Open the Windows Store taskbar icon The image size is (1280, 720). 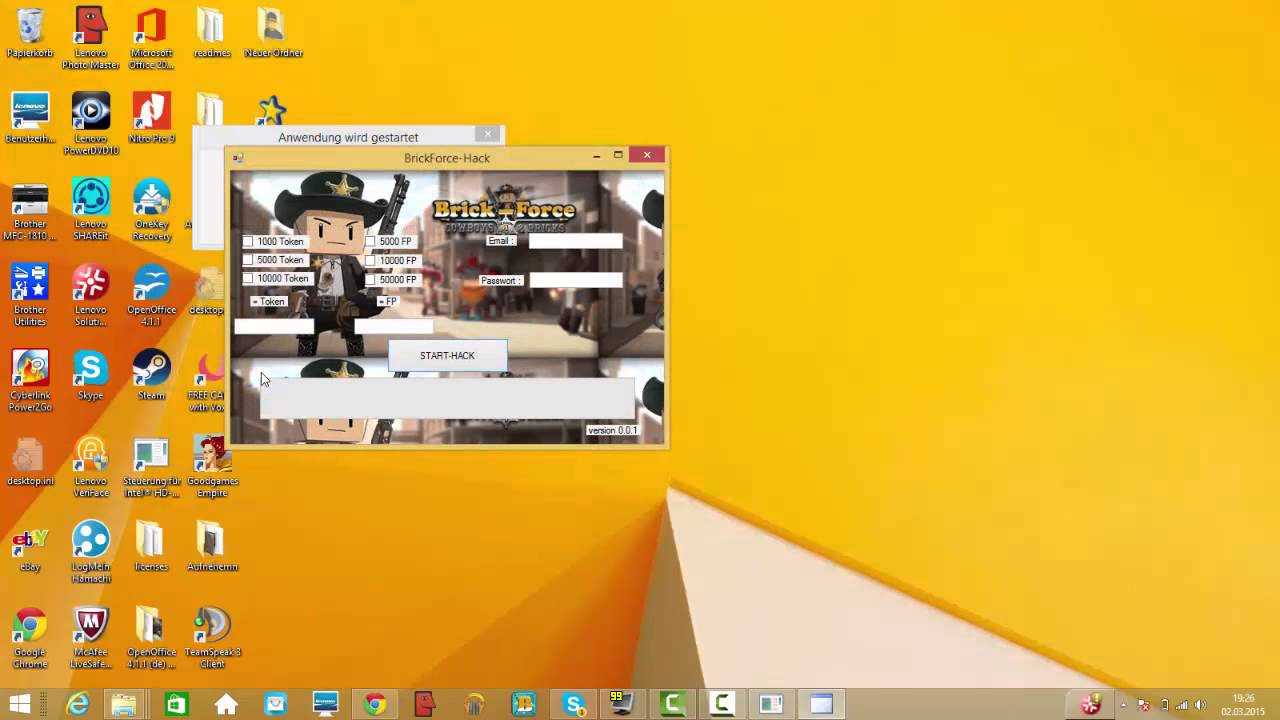pos(176,705)
